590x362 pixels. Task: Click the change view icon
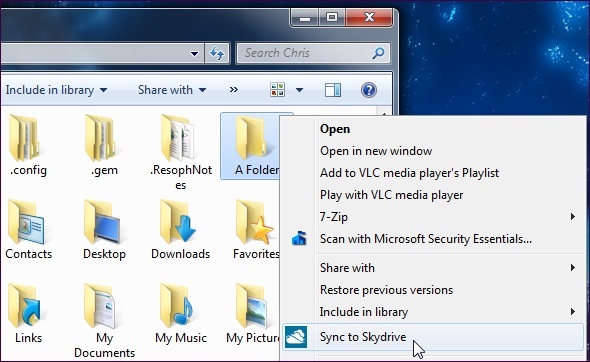tap(277, 90)
